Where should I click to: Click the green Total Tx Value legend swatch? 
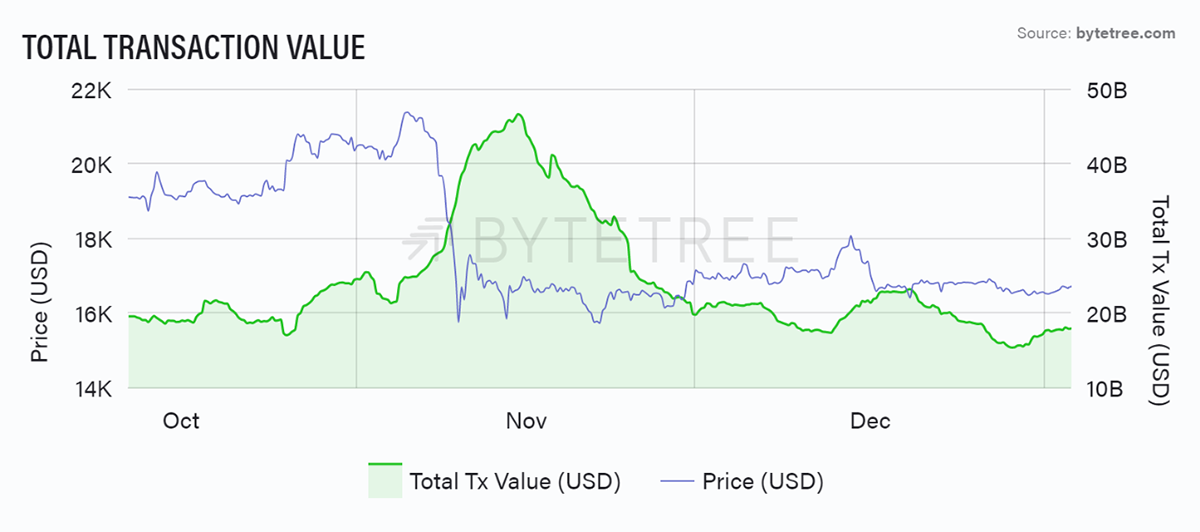click(385, 480)
